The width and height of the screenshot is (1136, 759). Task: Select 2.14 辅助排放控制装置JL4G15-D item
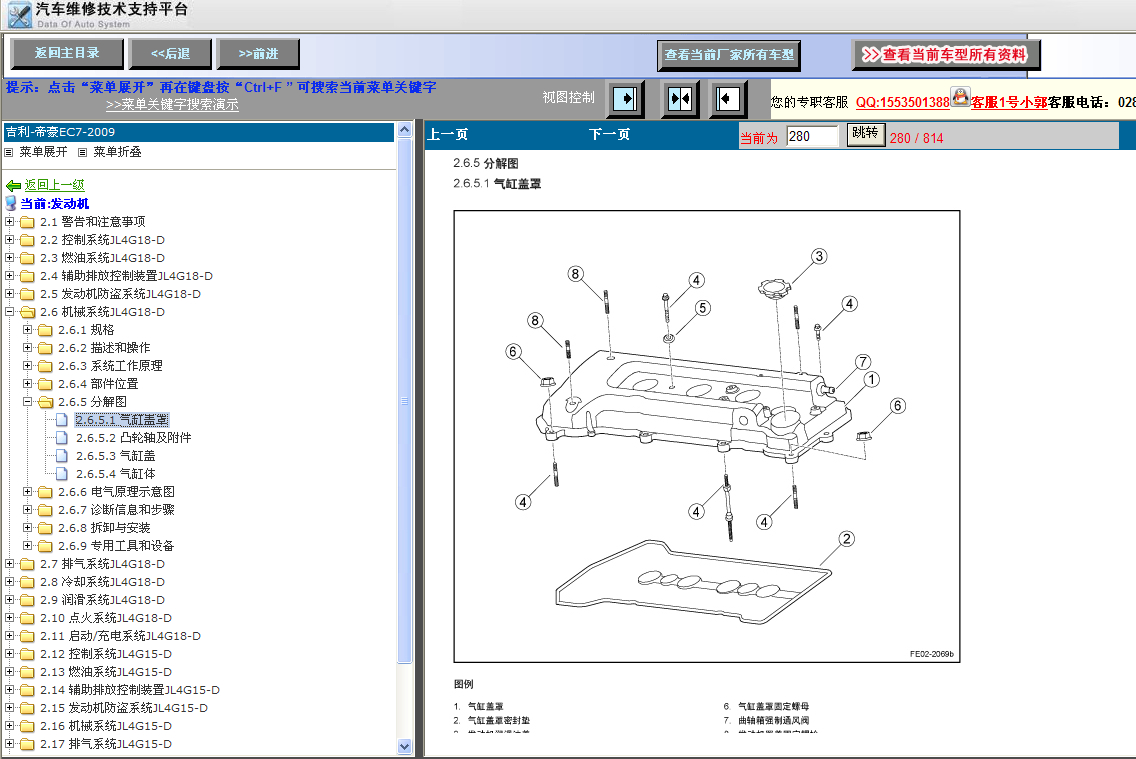(130, 690)
